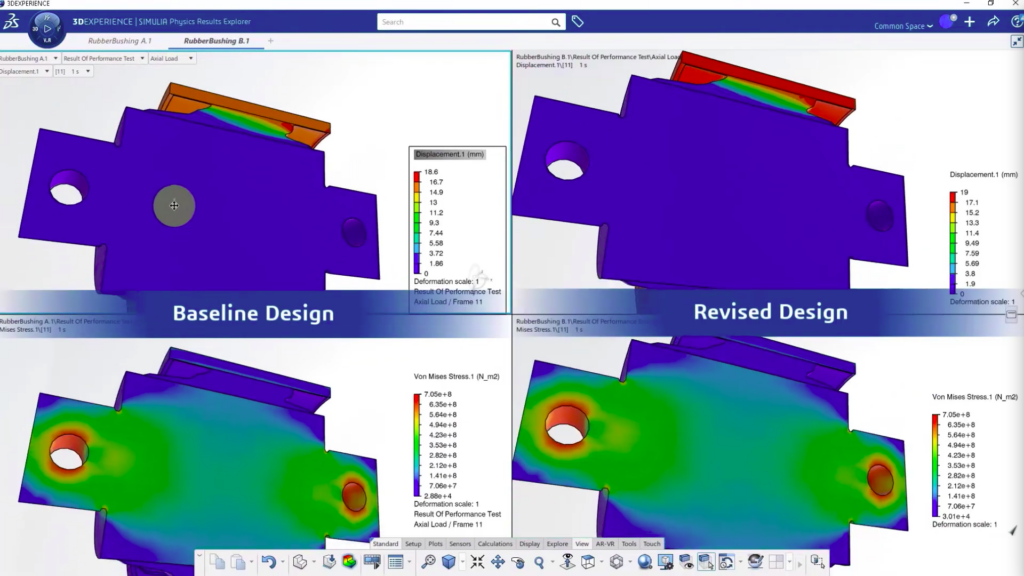Click the contour plot color icon
The width and height of the screenshot is (1024, 576).
(349, 562)
